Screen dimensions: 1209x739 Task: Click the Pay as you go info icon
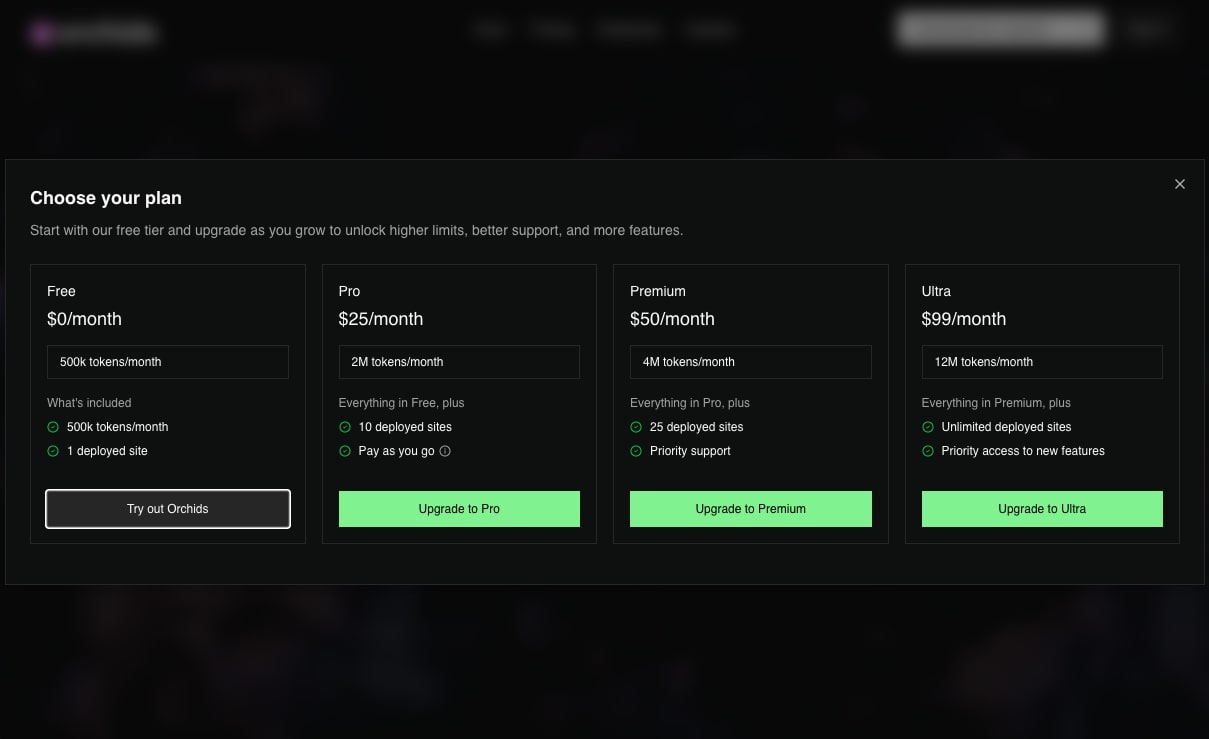point(445,451)
